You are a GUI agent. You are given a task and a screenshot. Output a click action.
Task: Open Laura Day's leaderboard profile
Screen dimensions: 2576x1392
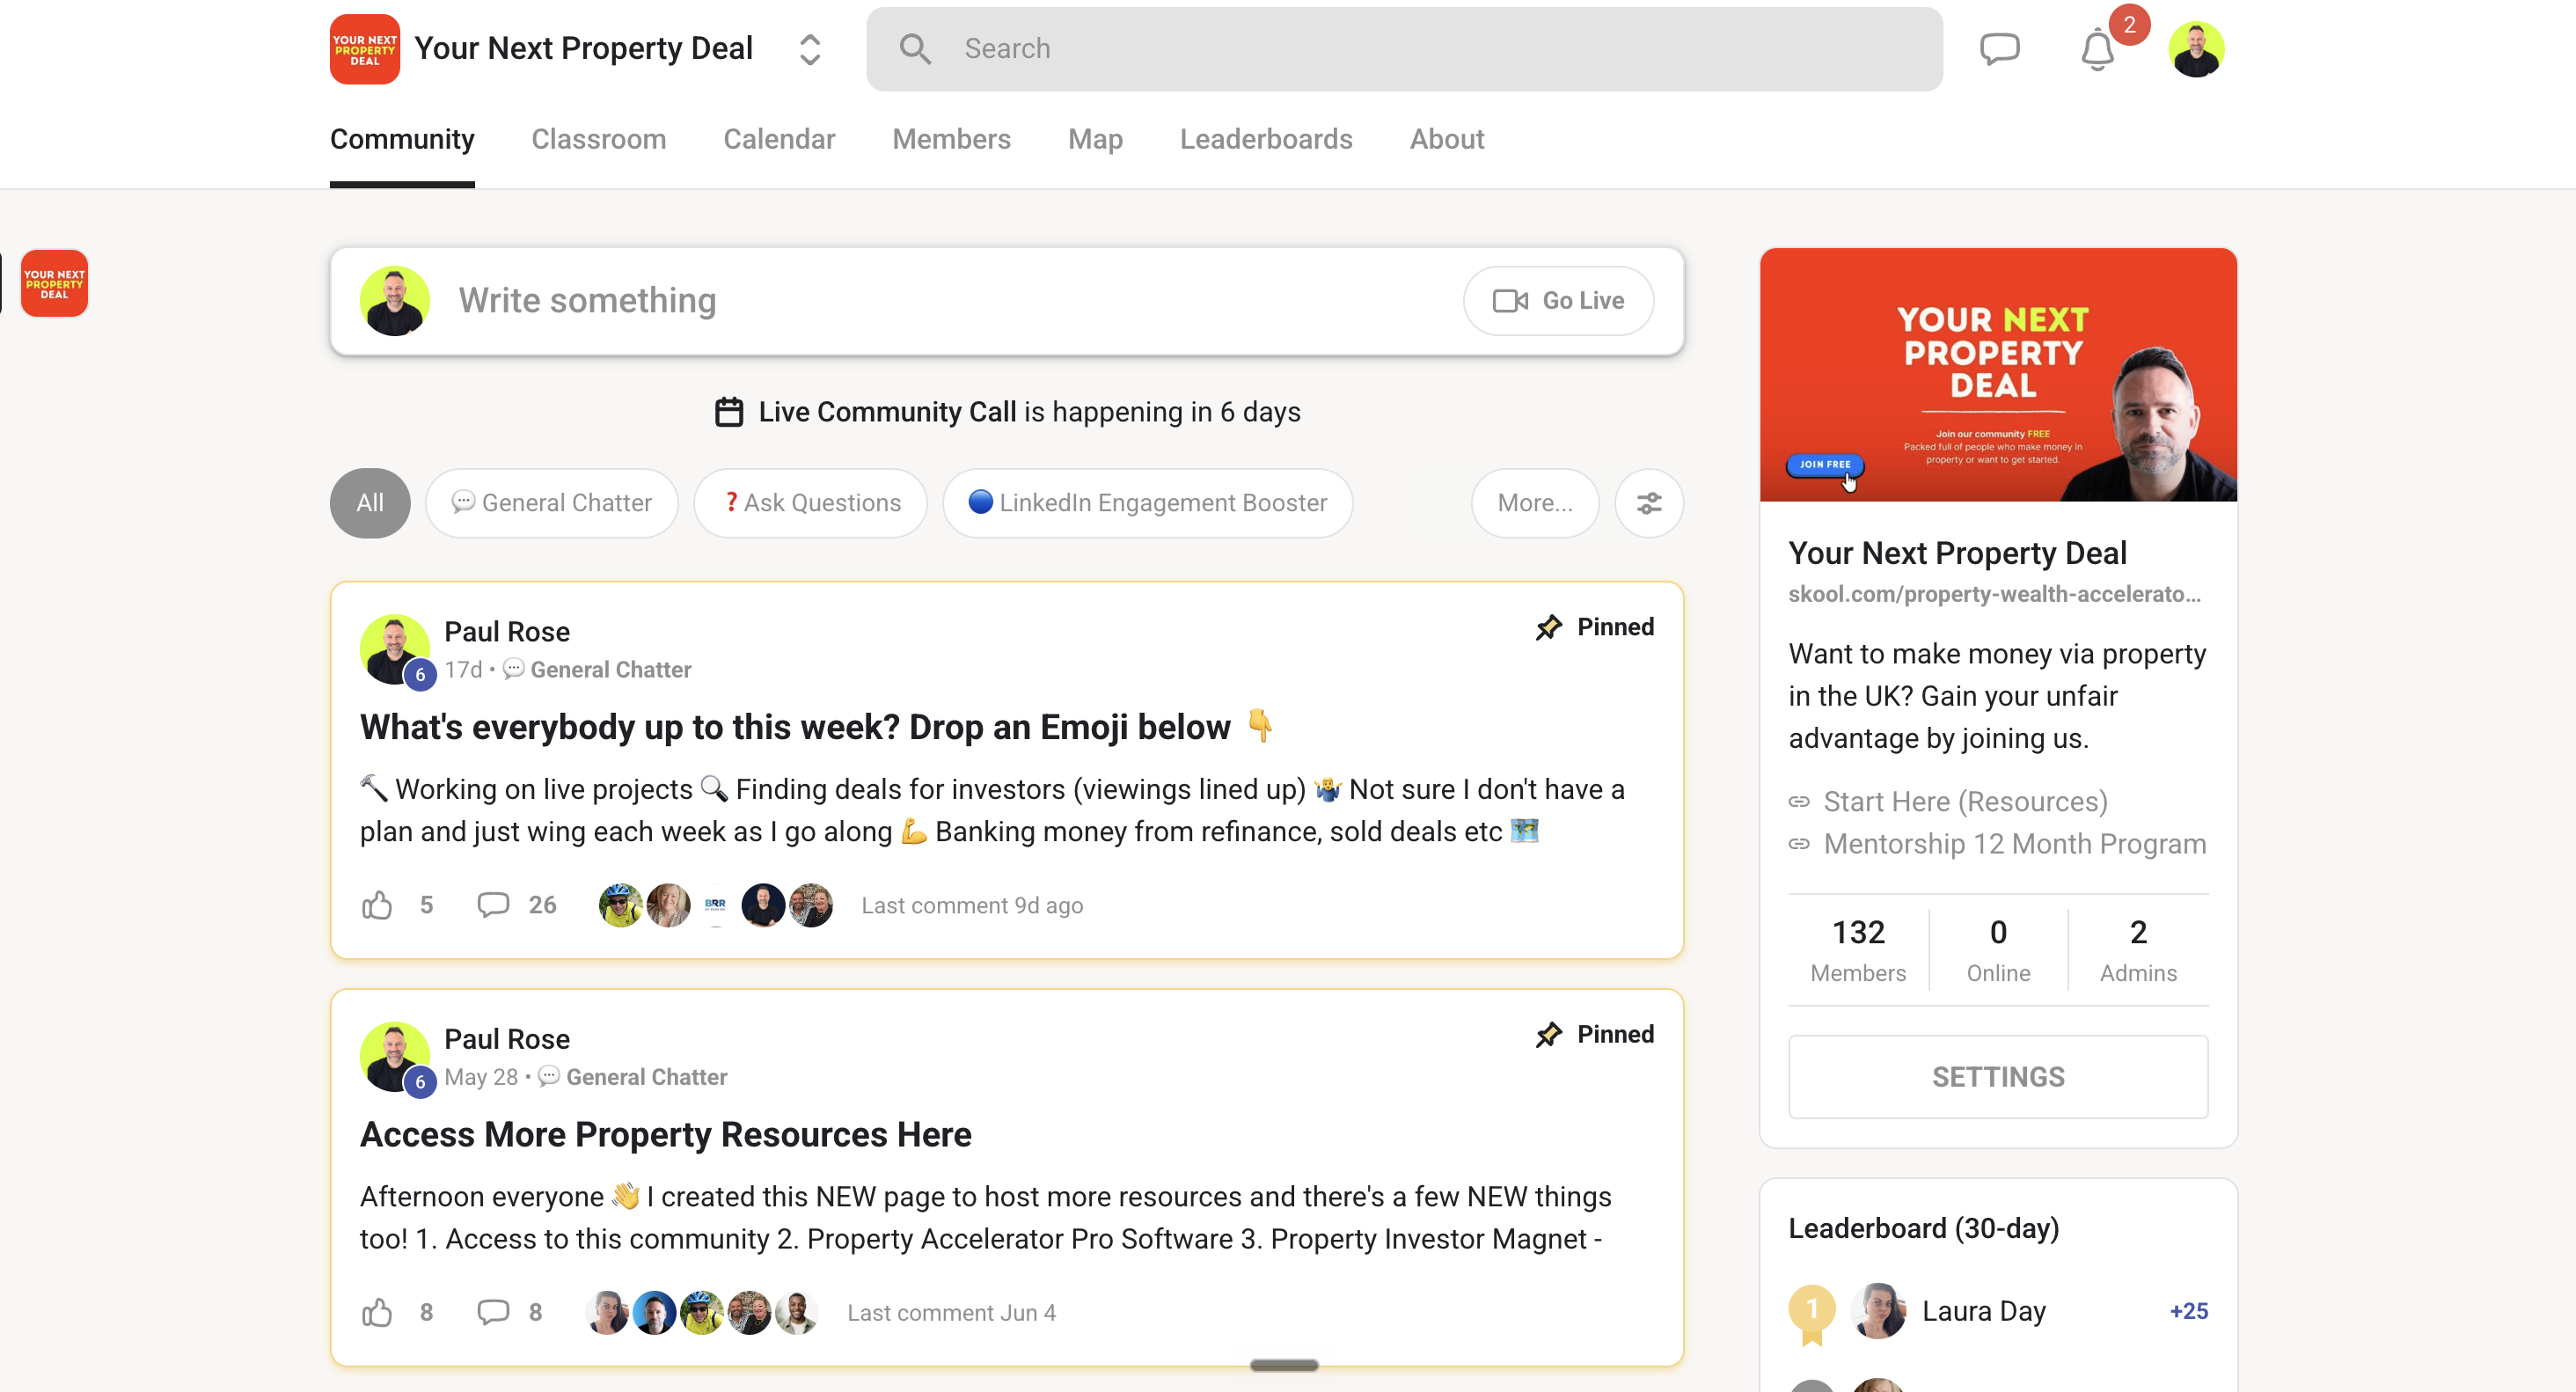tap(1984, 1310)
